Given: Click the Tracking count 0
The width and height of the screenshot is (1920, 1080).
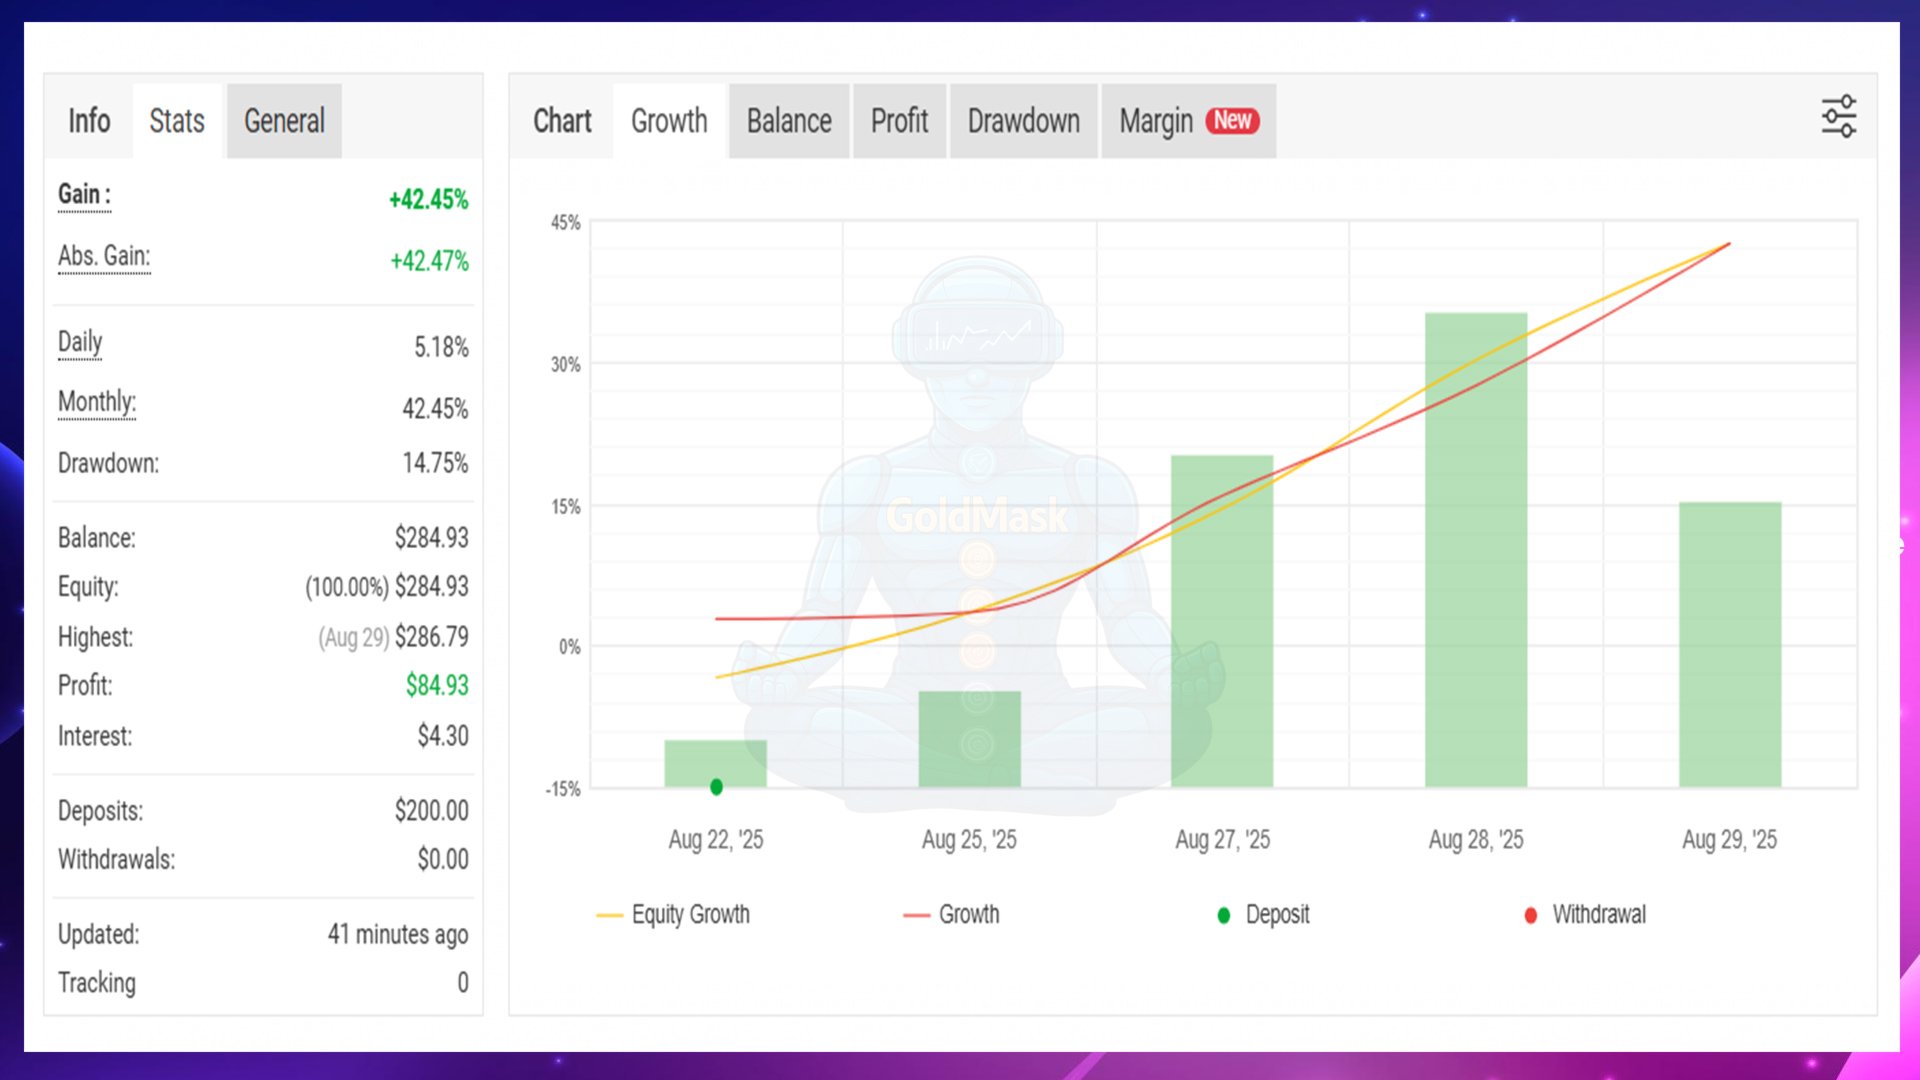Looking at the screenshot, I should coord(463,983).
